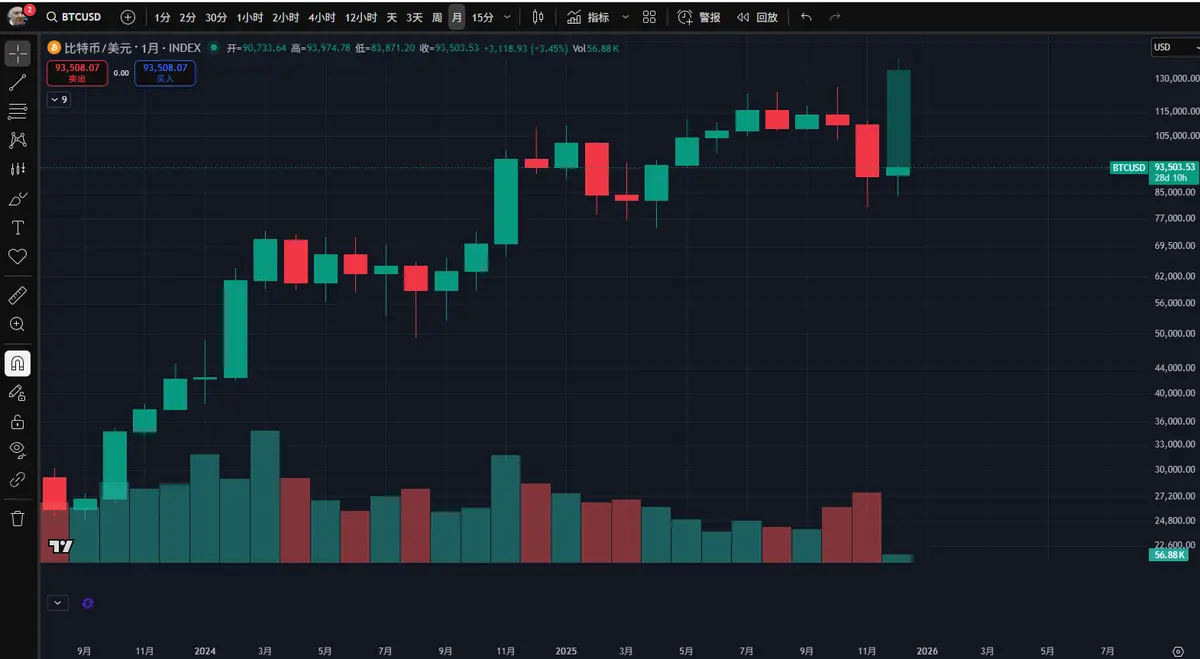Select the trend line drawing tool
1200x659 pixels.
click(x=17, y=82)
